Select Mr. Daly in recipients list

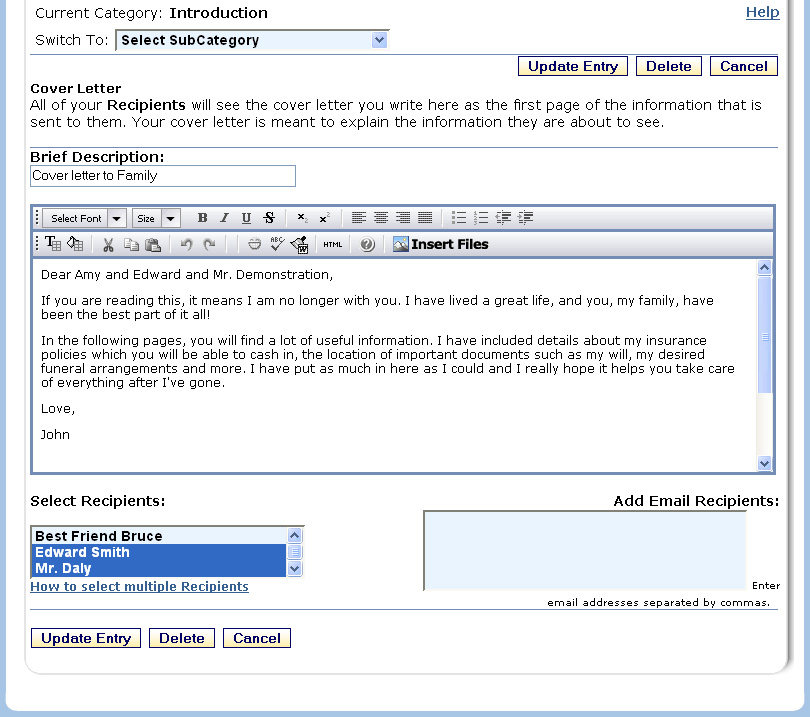click(159, 568)
